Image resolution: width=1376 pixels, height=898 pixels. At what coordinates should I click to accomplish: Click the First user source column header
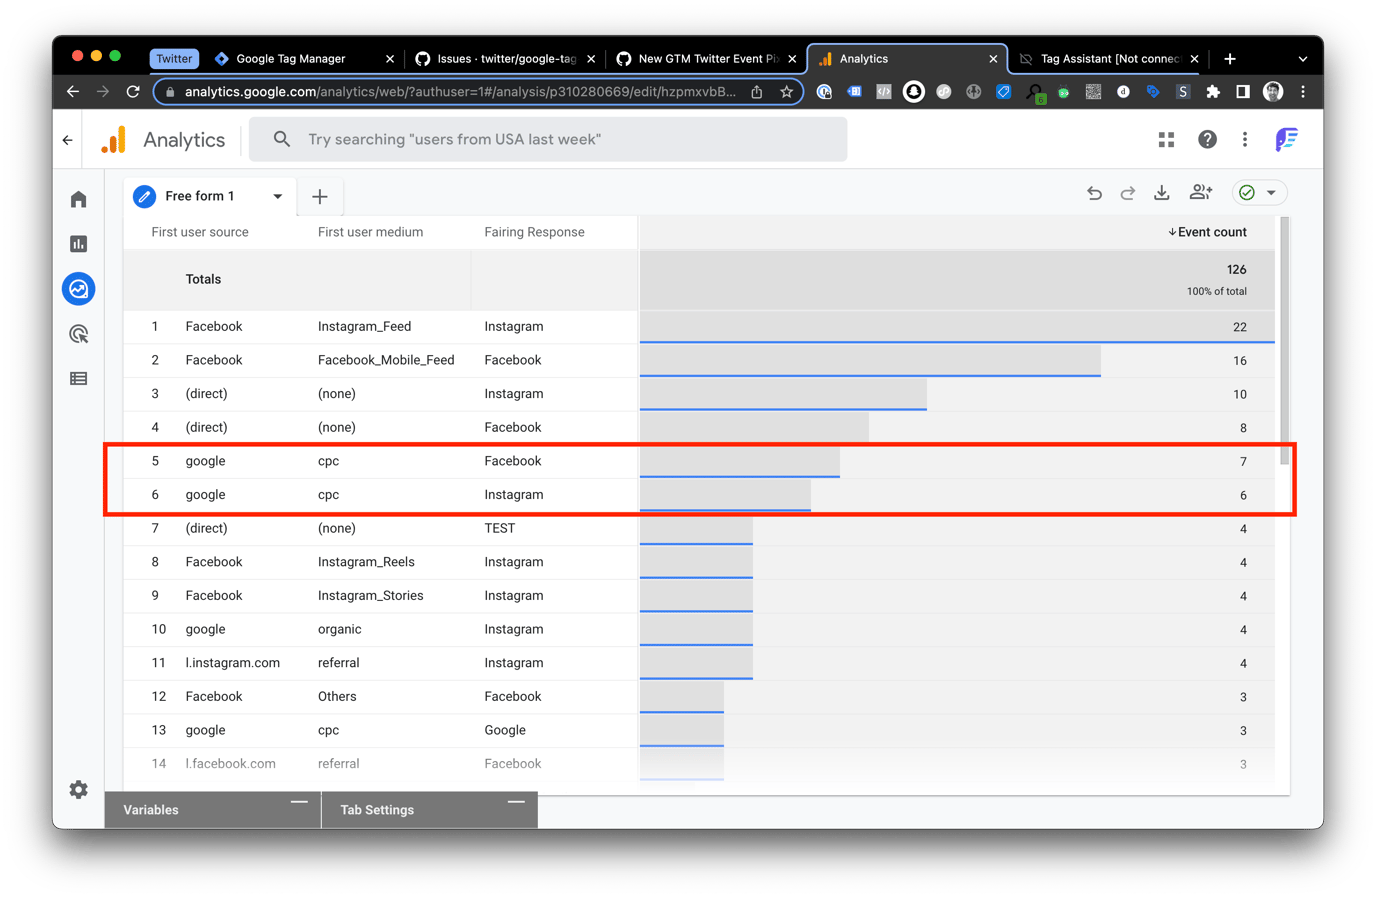click(200, 232)
